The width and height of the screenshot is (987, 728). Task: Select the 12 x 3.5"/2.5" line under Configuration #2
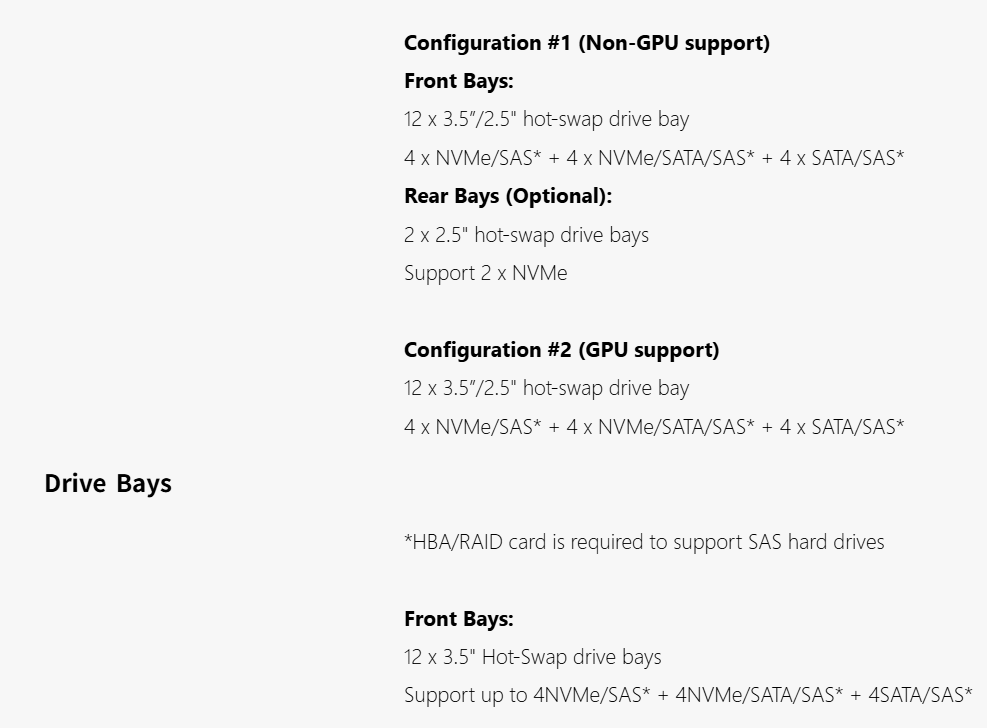coord(546,388)
